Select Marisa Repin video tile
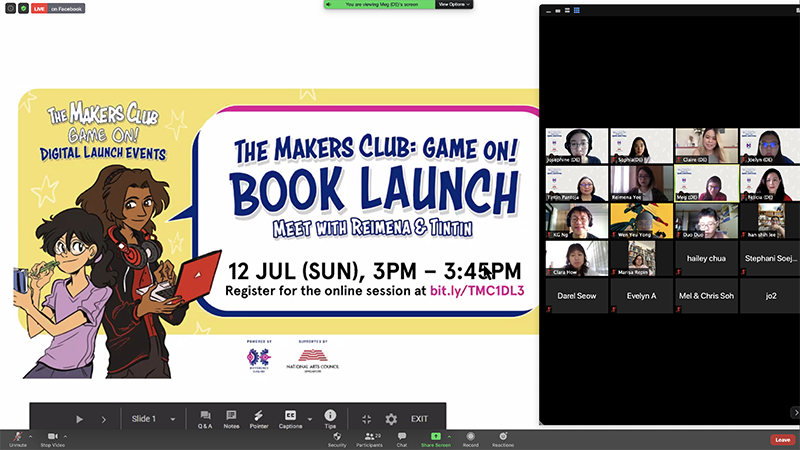This screenshot has width=800, height=450. click(x=641, y=259)
